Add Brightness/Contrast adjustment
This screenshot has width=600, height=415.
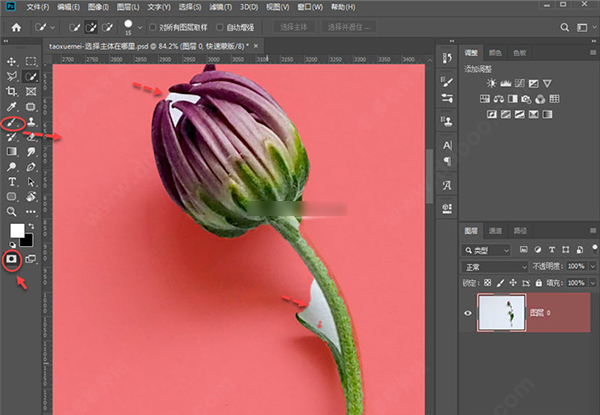(491, 83)
